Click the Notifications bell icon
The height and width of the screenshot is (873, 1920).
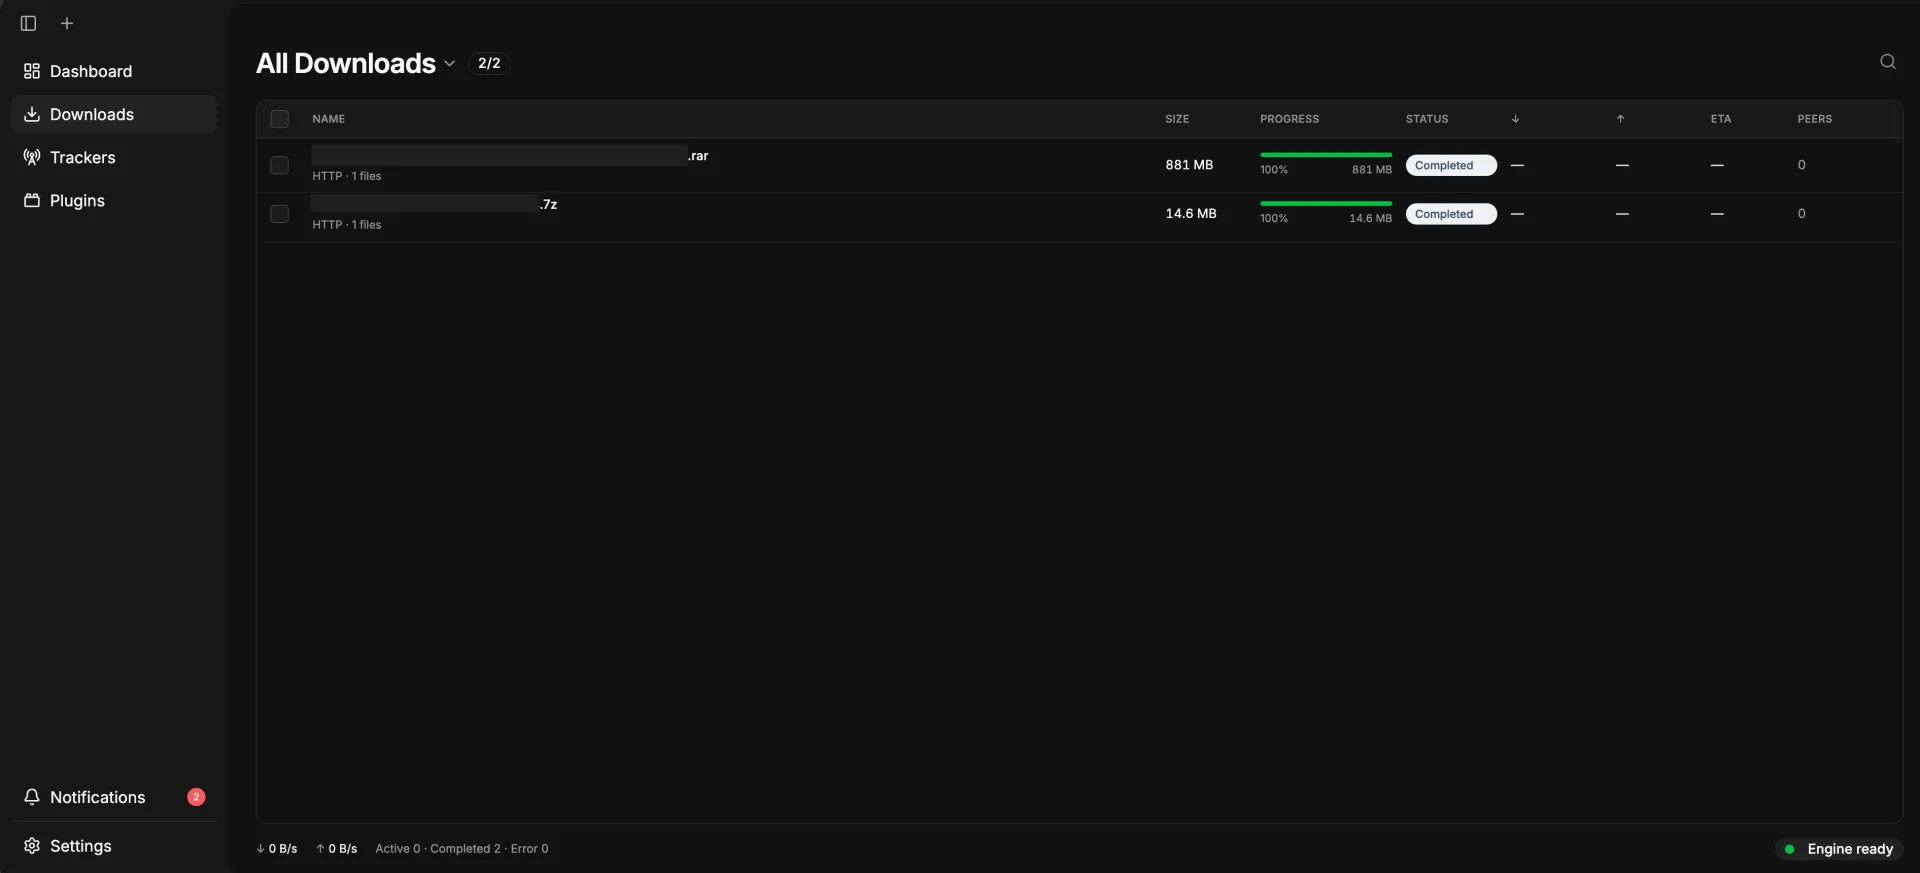[x=32, y=797]
